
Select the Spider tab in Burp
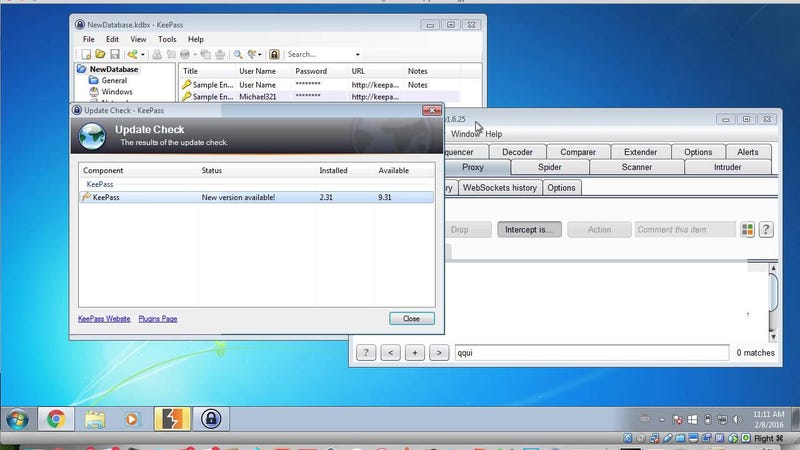pyautogui.click(x=549, y=167)
